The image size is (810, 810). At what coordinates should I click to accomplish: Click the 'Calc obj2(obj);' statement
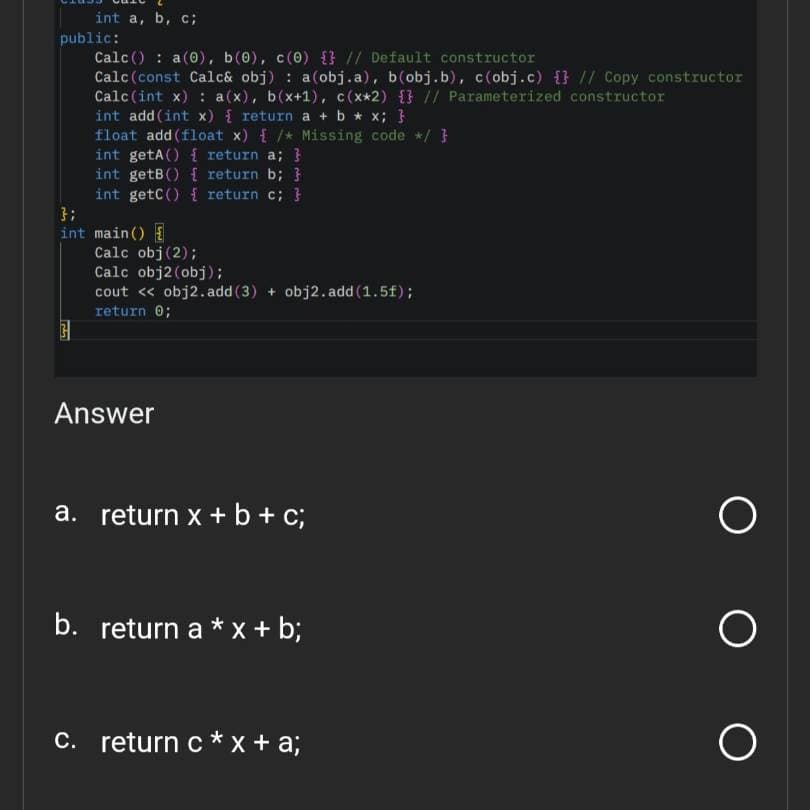(159, 272)
